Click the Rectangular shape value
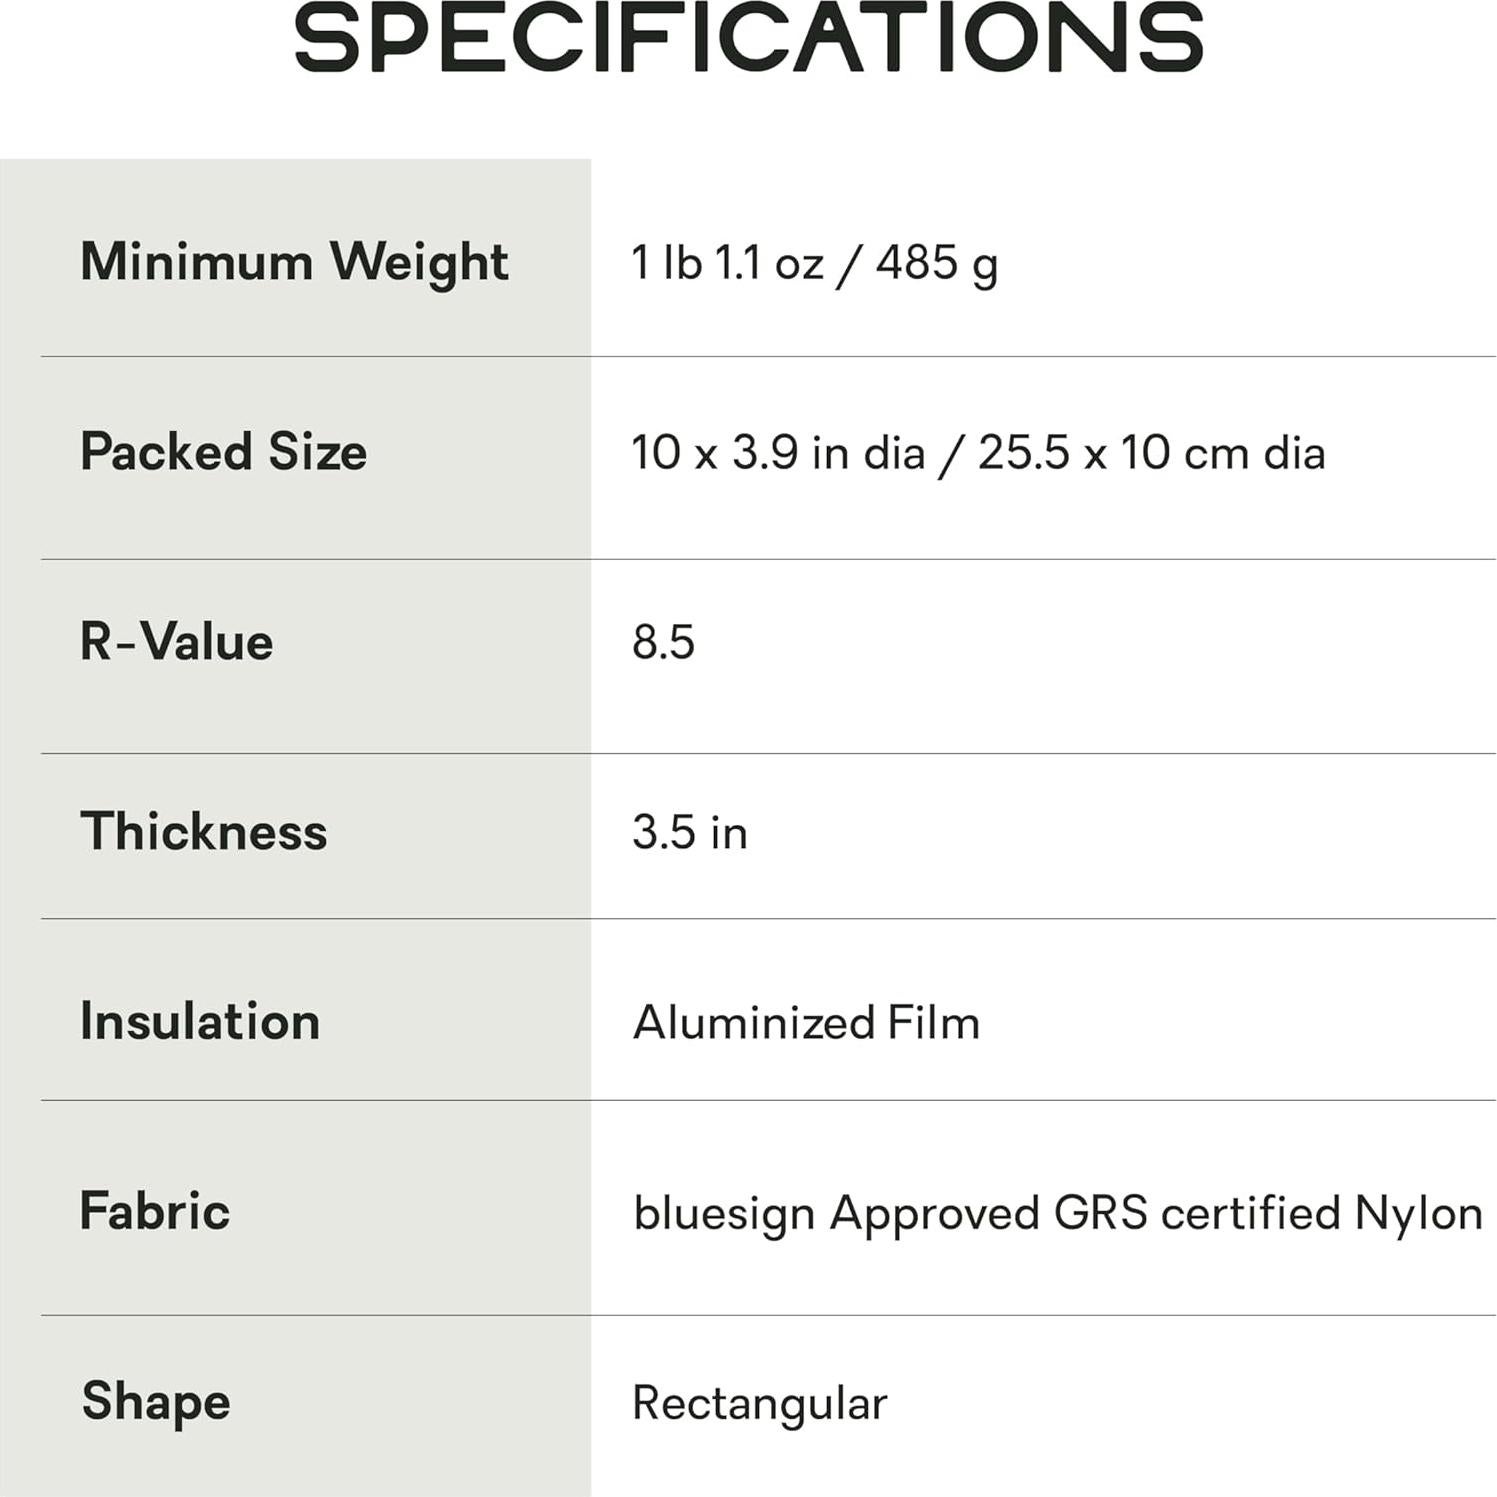 (x=760, y=1404)
